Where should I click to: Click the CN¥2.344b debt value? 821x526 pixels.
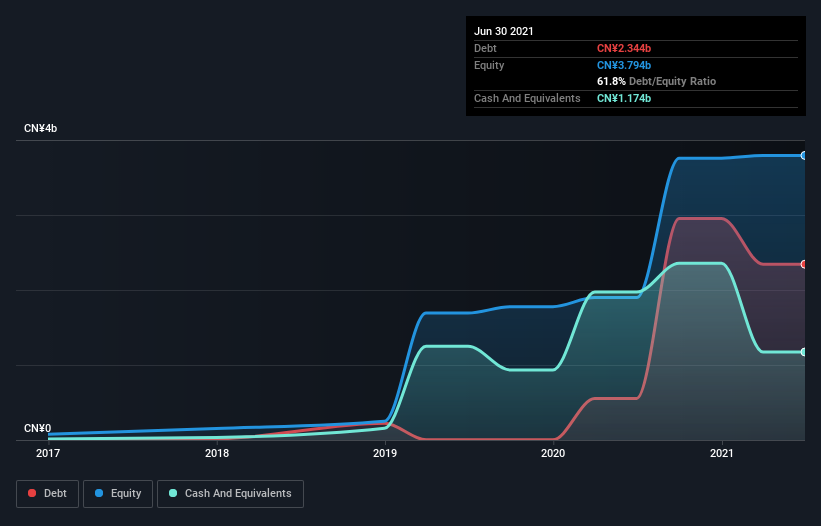click(x=624, y=48)
